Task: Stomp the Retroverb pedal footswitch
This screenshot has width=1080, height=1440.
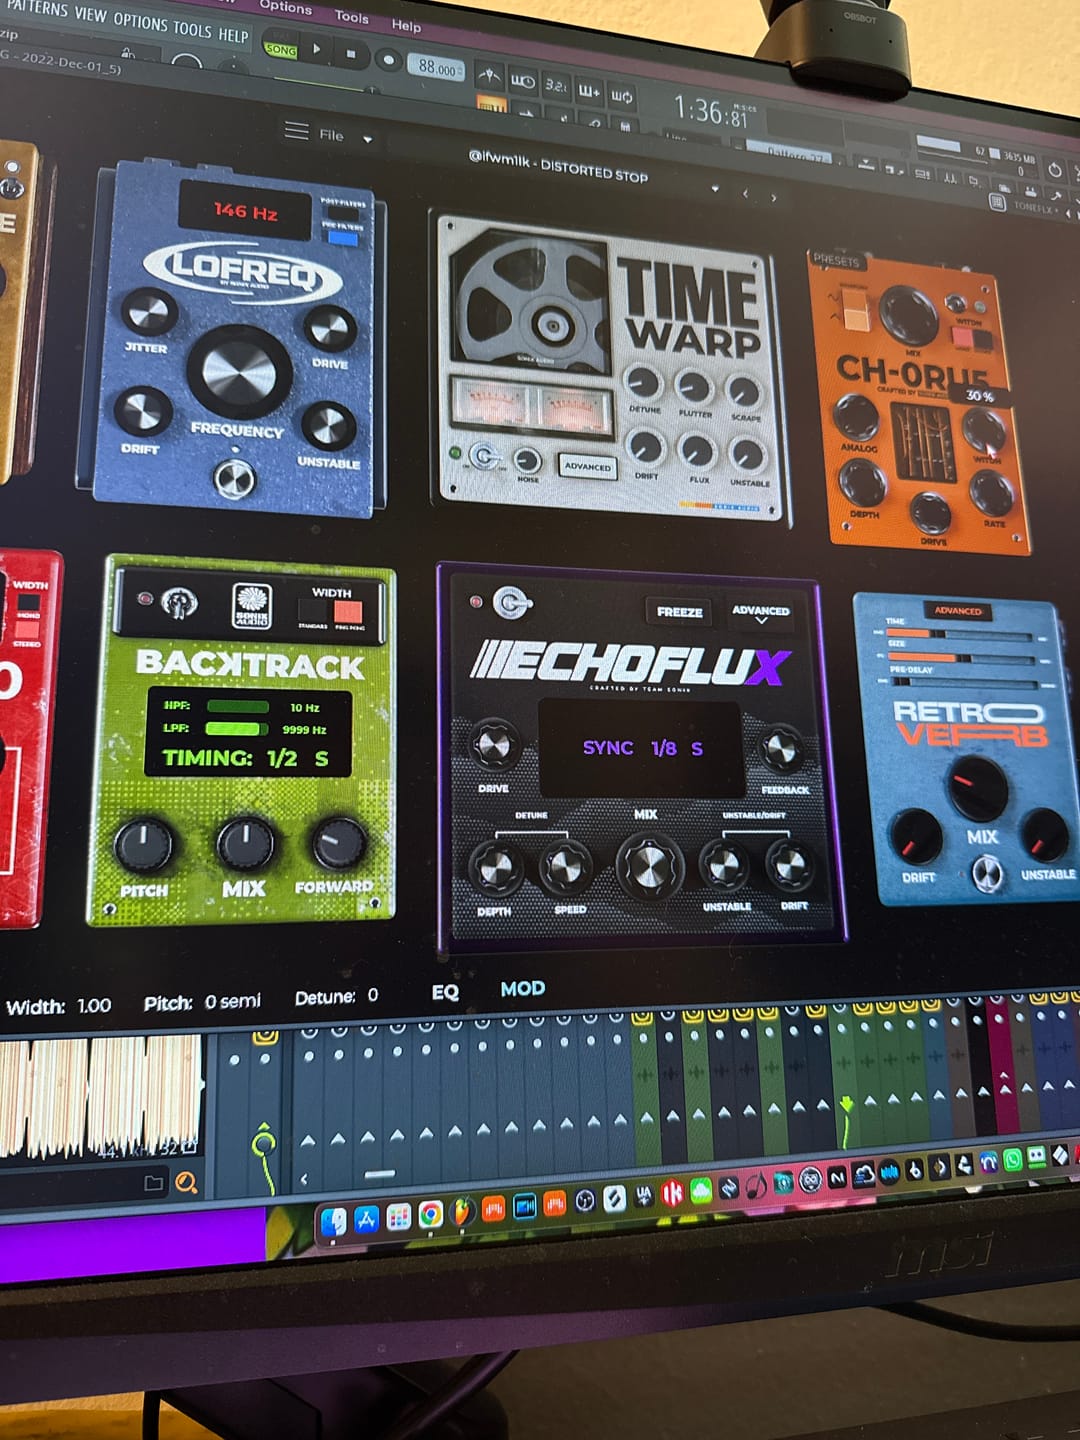Action: pyautogui.click(x=986, y=874)
